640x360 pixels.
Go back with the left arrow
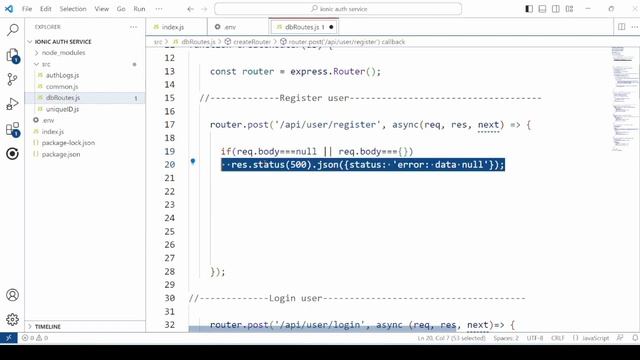[x=191, y=9]
